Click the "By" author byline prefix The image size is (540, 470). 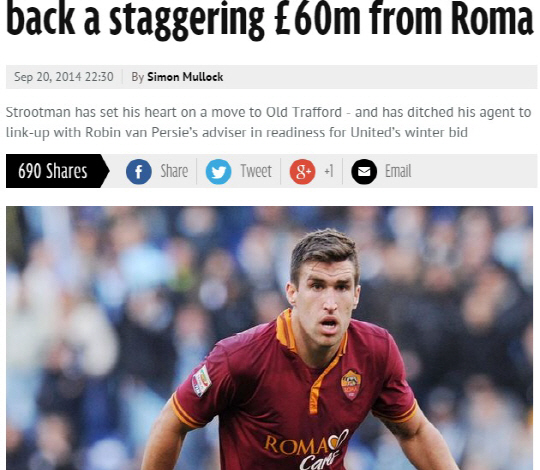137,77
